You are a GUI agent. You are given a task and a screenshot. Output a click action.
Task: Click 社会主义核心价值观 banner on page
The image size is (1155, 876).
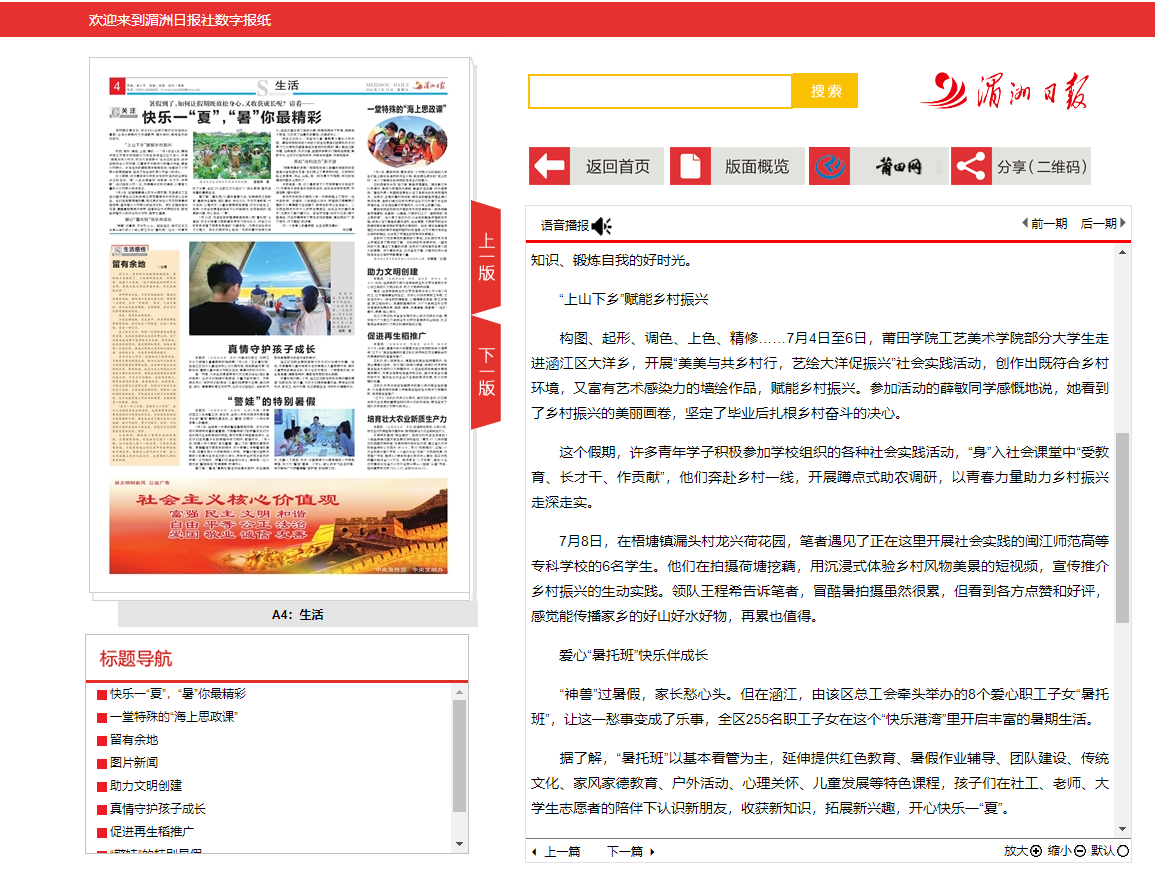click(x=278, y=526)
